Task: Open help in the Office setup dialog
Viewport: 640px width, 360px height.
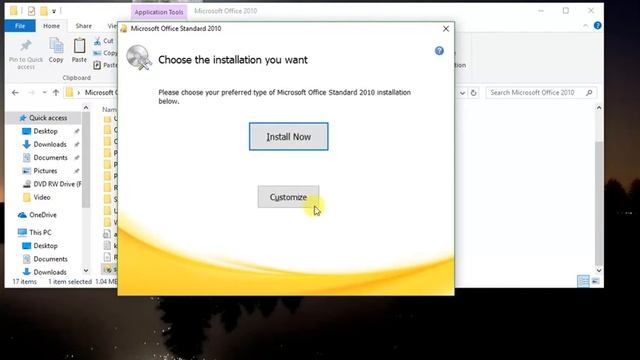Action: (x=439, y=51)
